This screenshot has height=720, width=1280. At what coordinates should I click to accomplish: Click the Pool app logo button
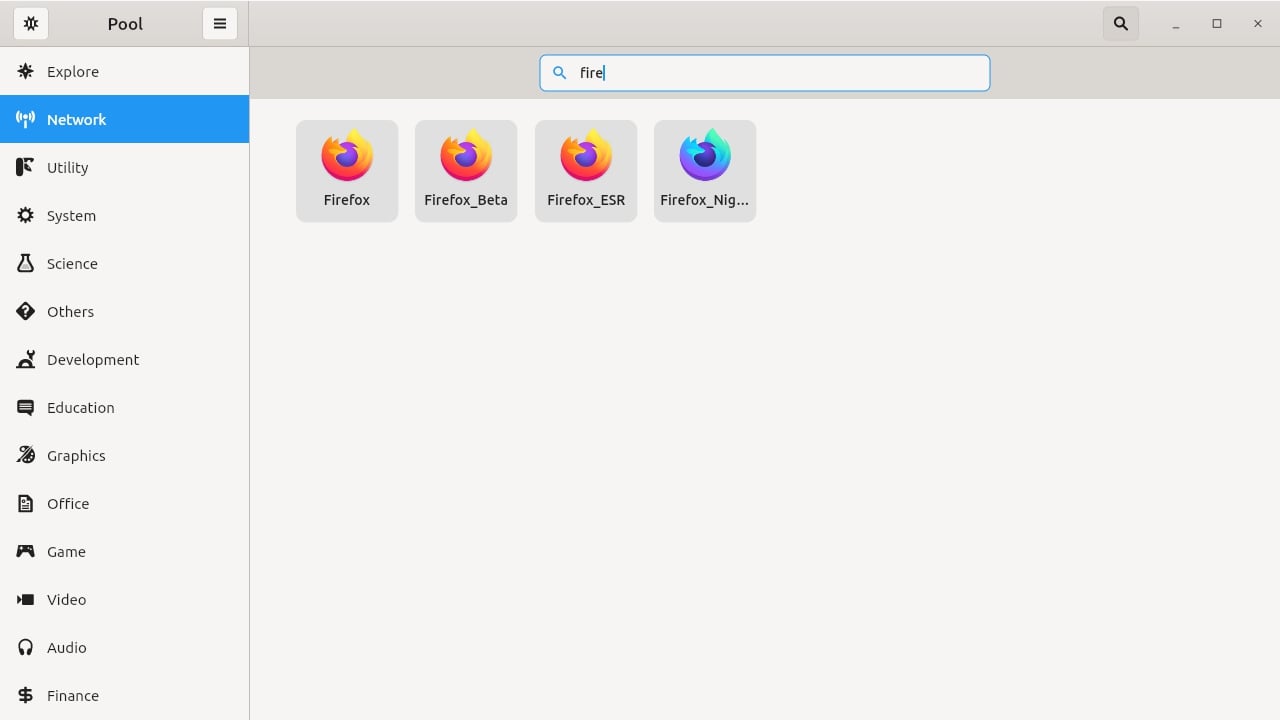pos(31,23)
